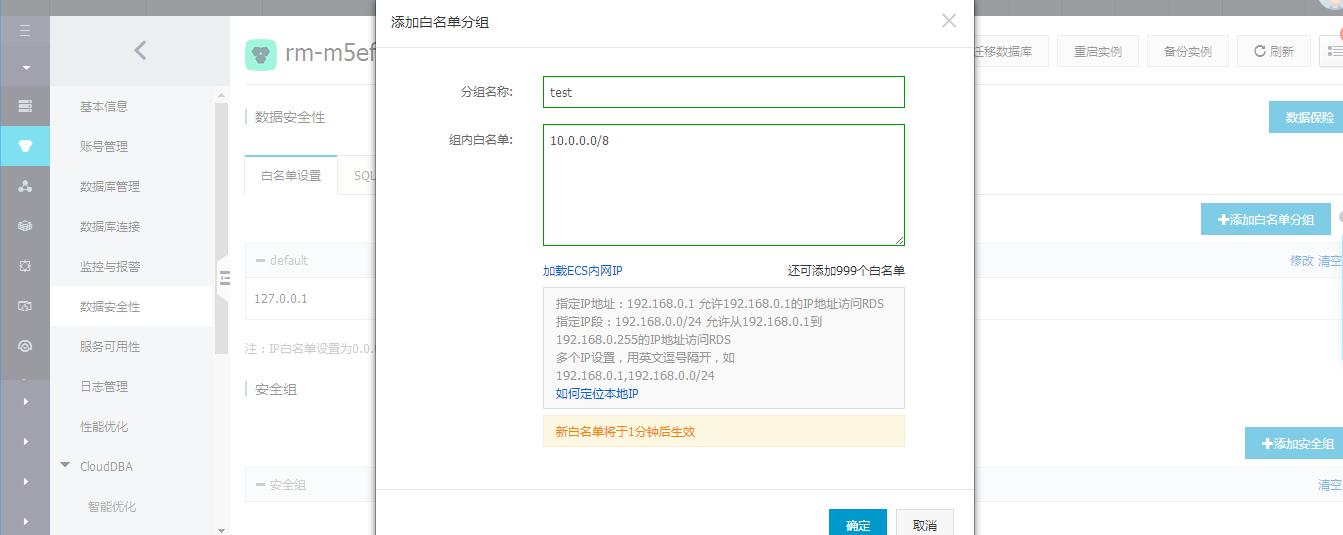Open 账号管理 in the instance menu
The image size is (1343, 535).
(x=104, y=146)
